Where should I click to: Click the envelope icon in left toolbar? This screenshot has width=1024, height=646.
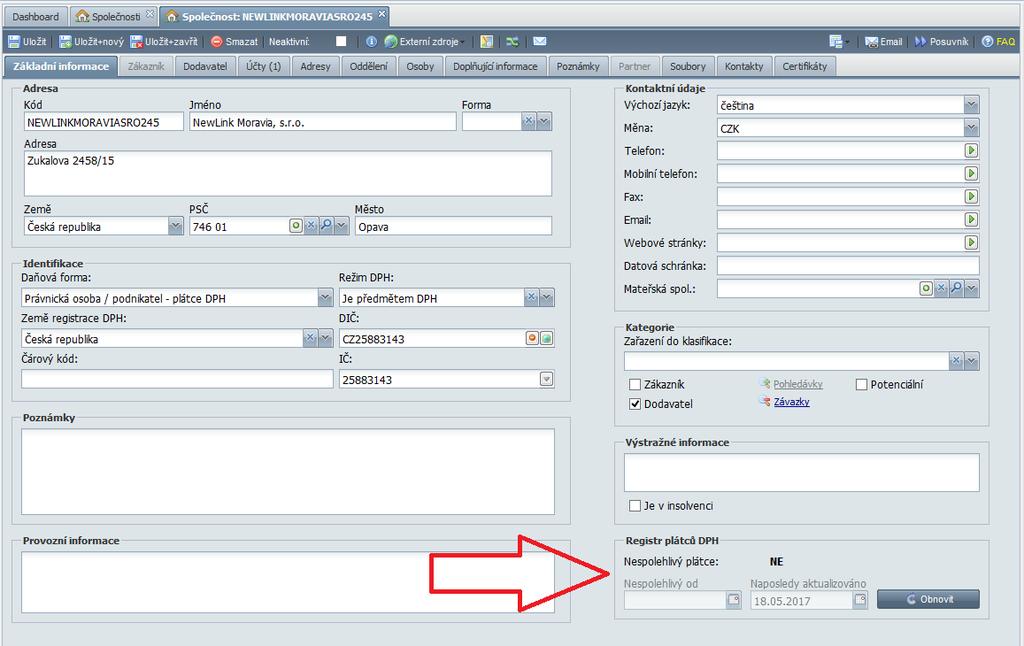(x=539, y=41)
